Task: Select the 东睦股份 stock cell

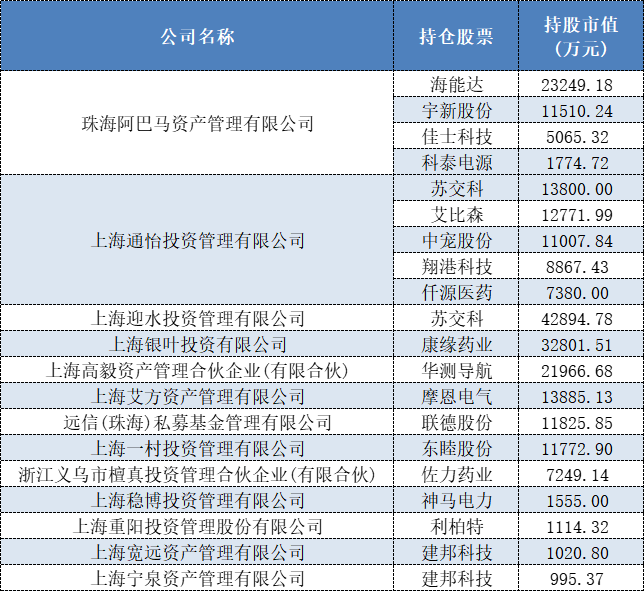Action: click(456, 448)
